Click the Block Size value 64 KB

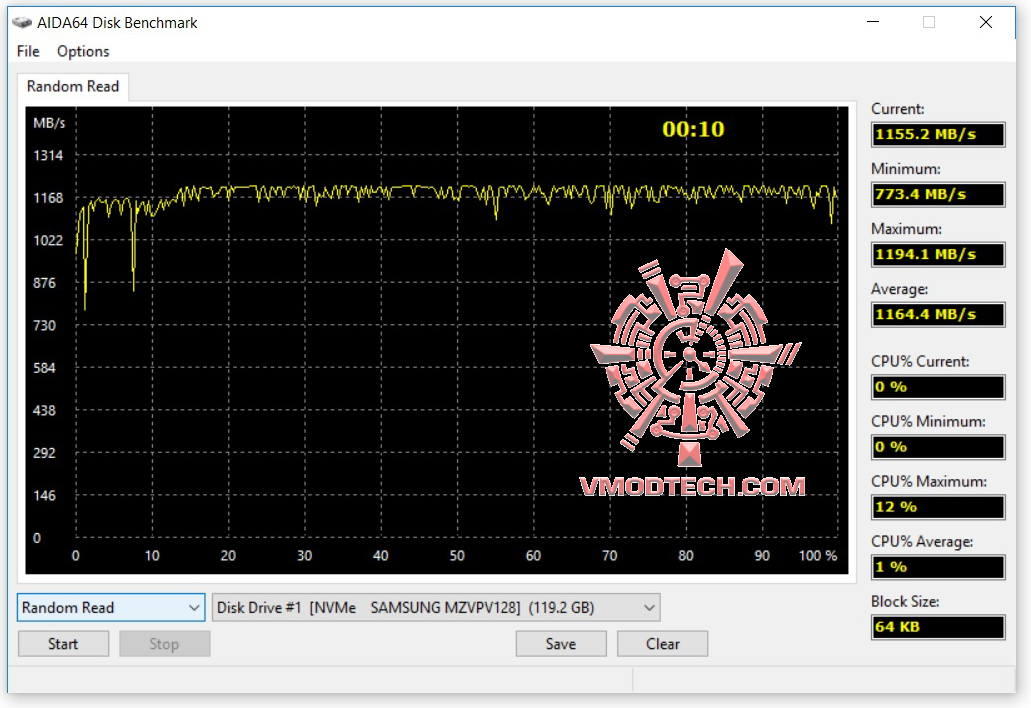[x=938, y=627]
